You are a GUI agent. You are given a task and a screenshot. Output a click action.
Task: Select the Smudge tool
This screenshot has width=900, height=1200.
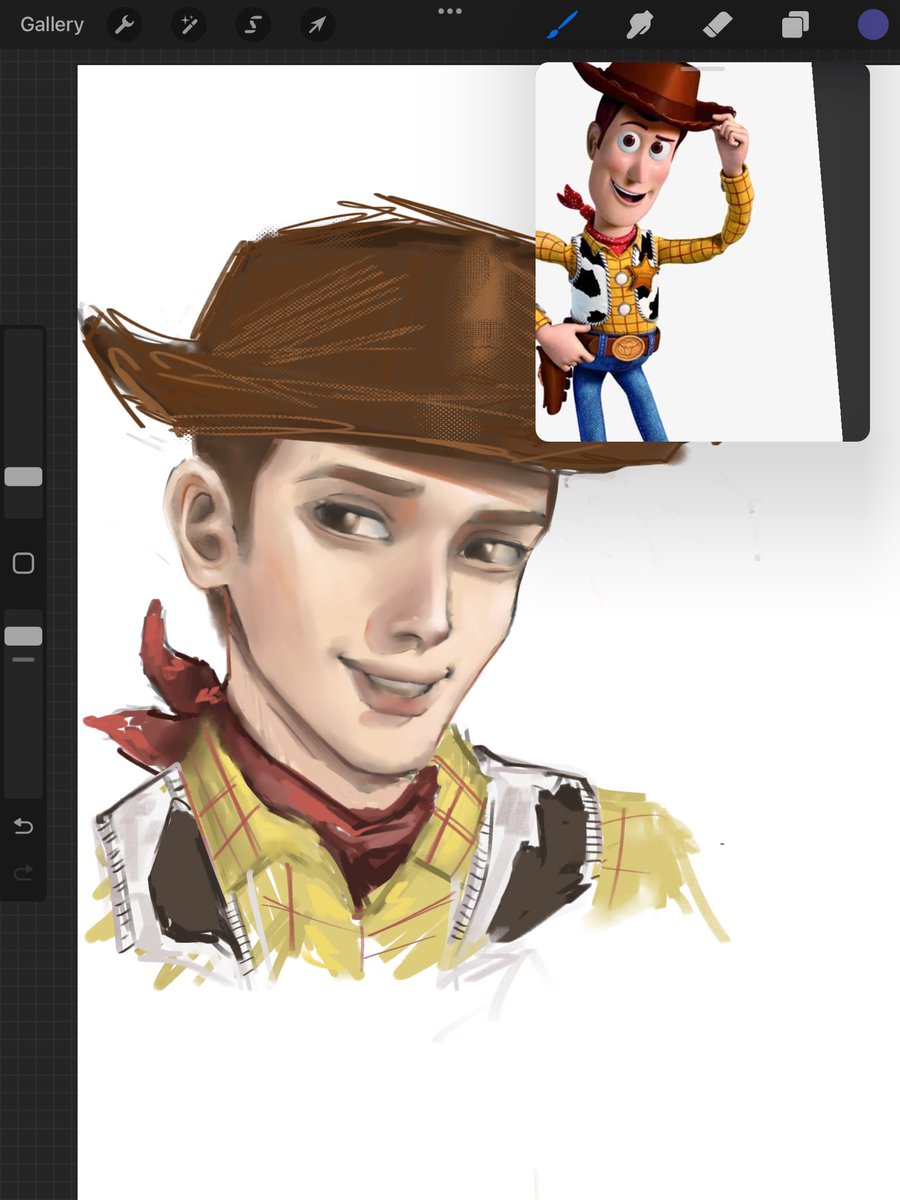tap(640, 25)
